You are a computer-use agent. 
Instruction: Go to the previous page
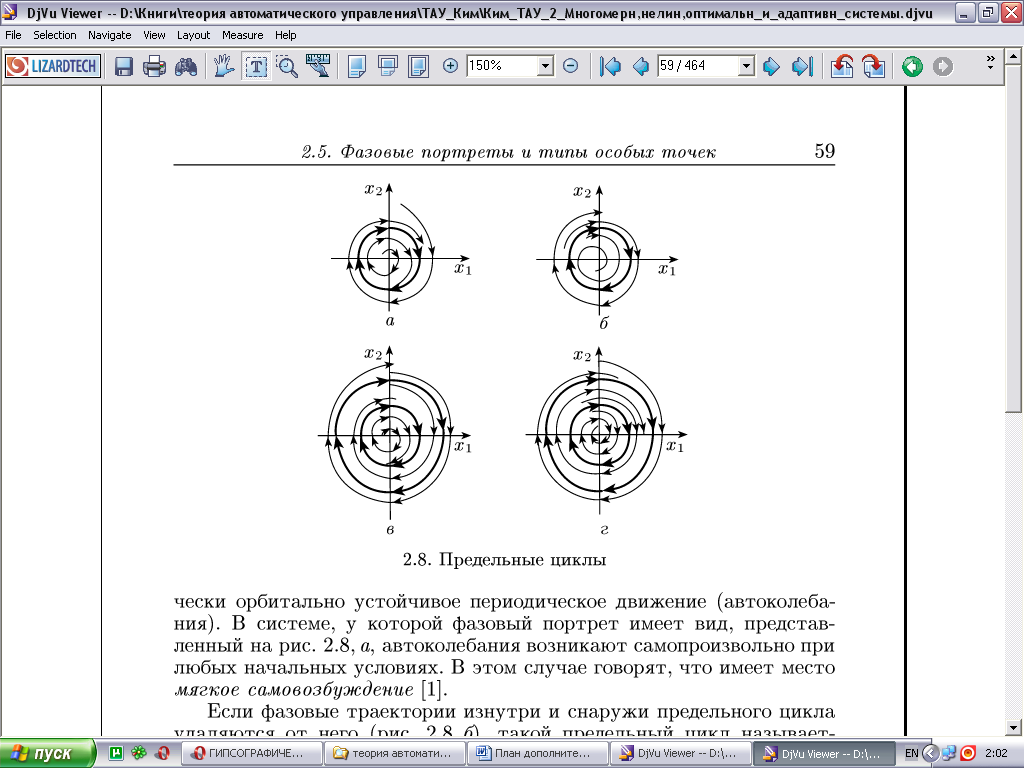tap(641, 66)
